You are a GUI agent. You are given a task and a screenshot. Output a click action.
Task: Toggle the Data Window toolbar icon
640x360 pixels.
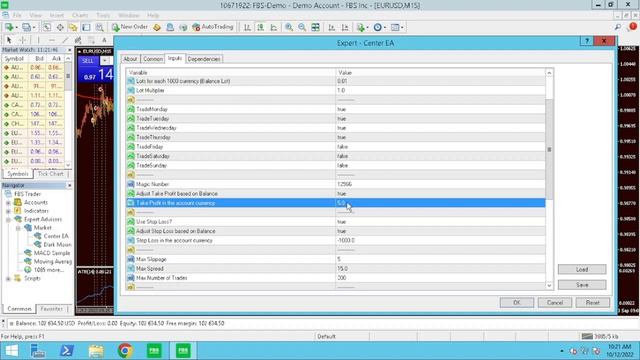(60, 27)
